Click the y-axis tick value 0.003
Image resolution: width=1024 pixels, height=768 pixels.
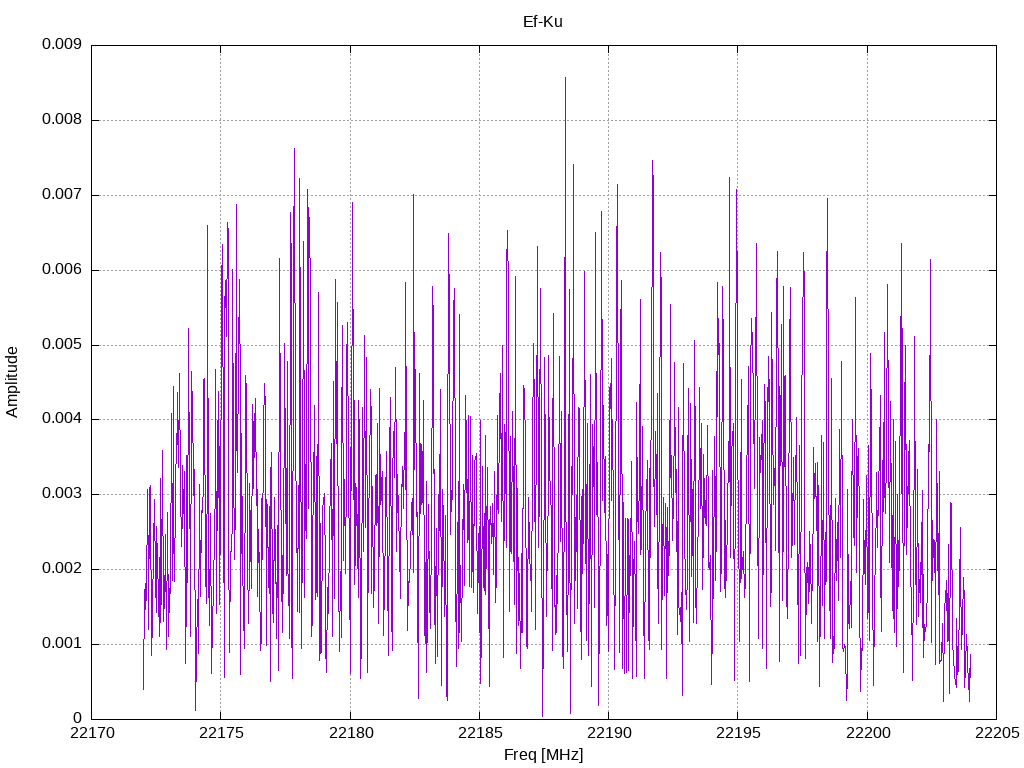point(62,494)
